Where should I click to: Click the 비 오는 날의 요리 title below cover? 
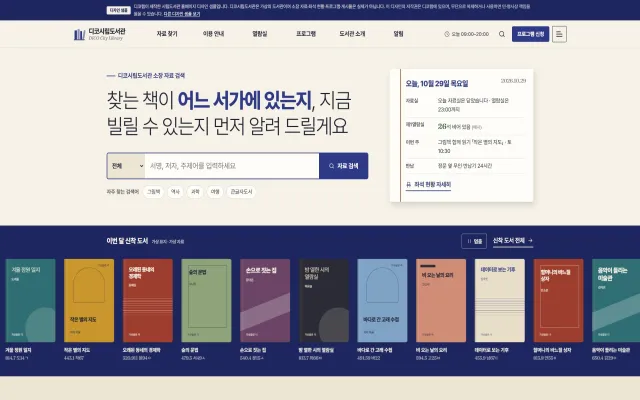[x=429, y=350]
